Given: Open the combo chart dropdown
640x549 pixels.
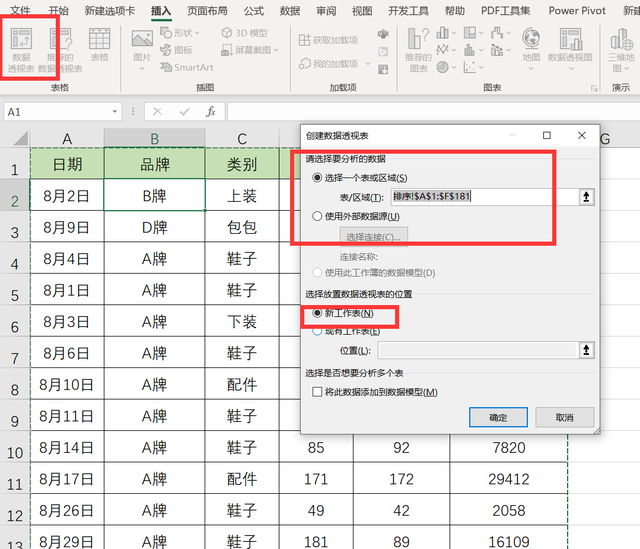Looking at the screenshot, I should click(501, 50).
